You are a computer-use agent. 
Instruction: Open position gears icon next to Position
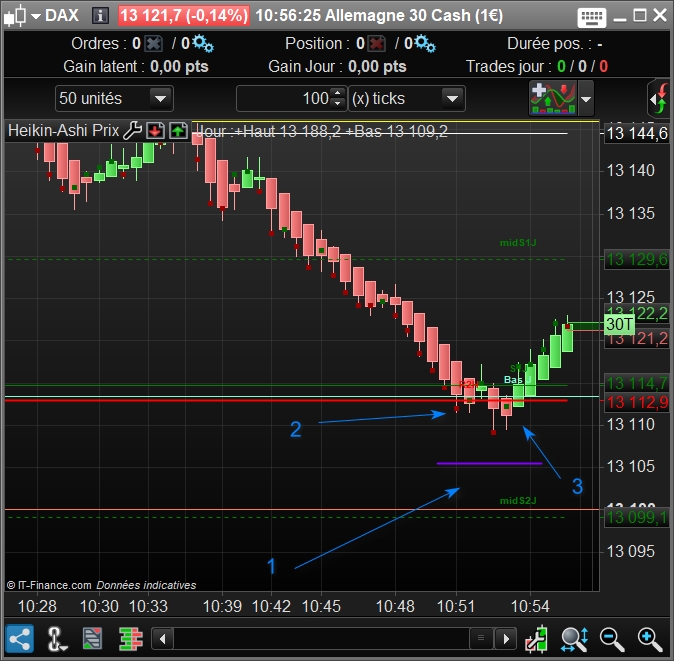tap(426, 43)
